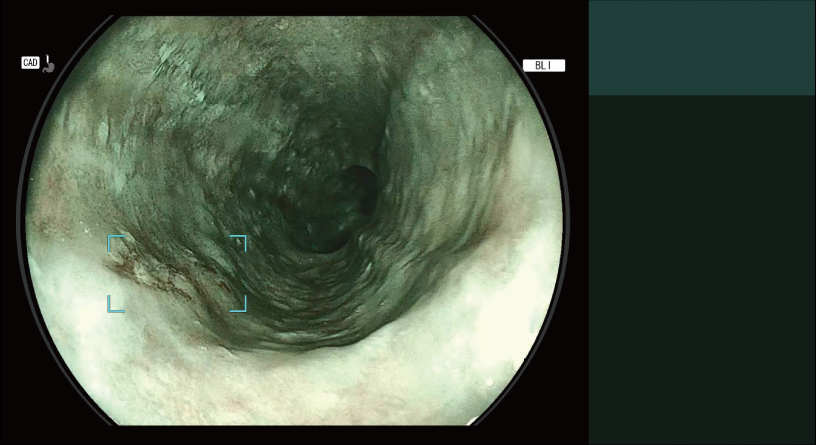Click the CAD indicator label
Viewport: 816px width, 445px height.
[30, 63]
